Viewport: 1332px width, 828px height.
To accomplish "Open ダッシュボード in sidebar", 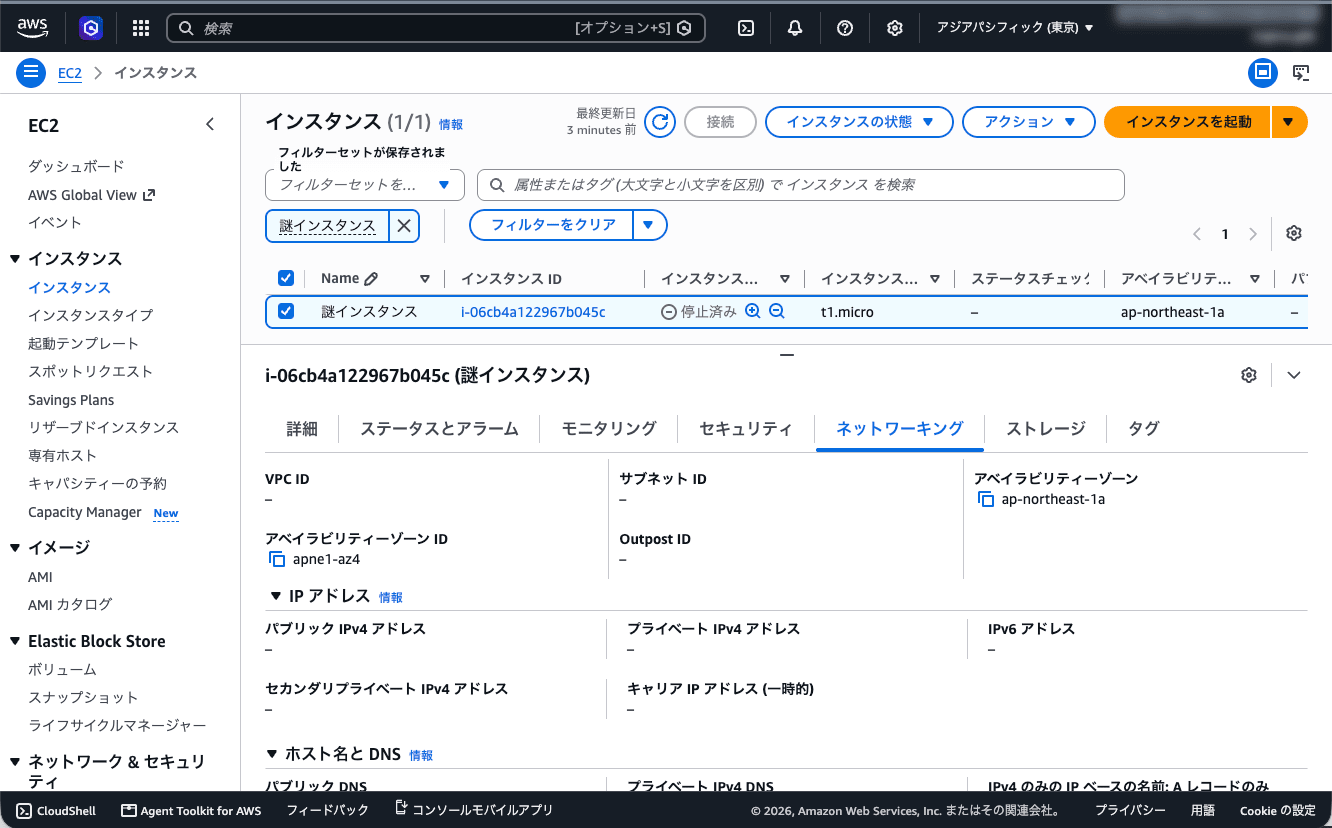I will [x=76, y=166].
